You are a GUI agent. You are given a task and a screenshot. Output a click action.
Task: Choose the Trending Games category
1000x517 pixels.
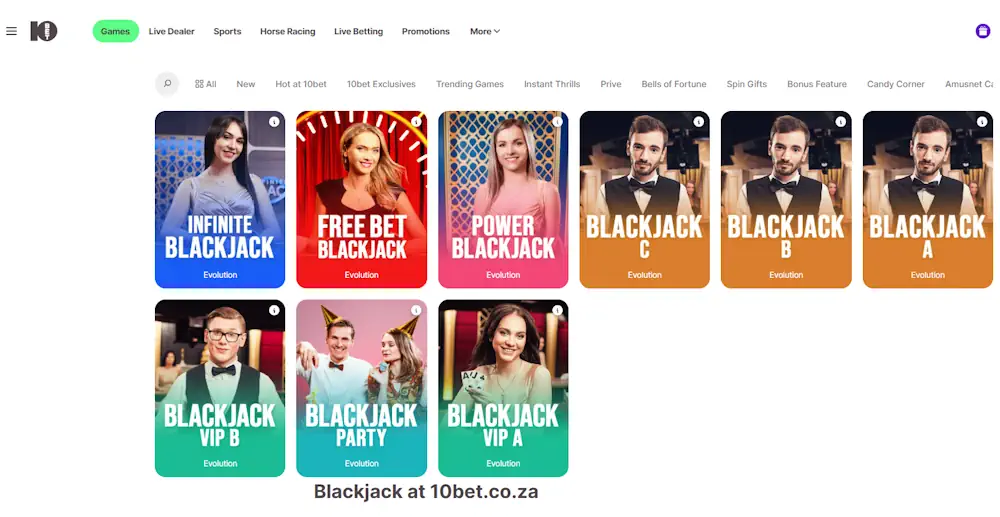pos(470,84)
